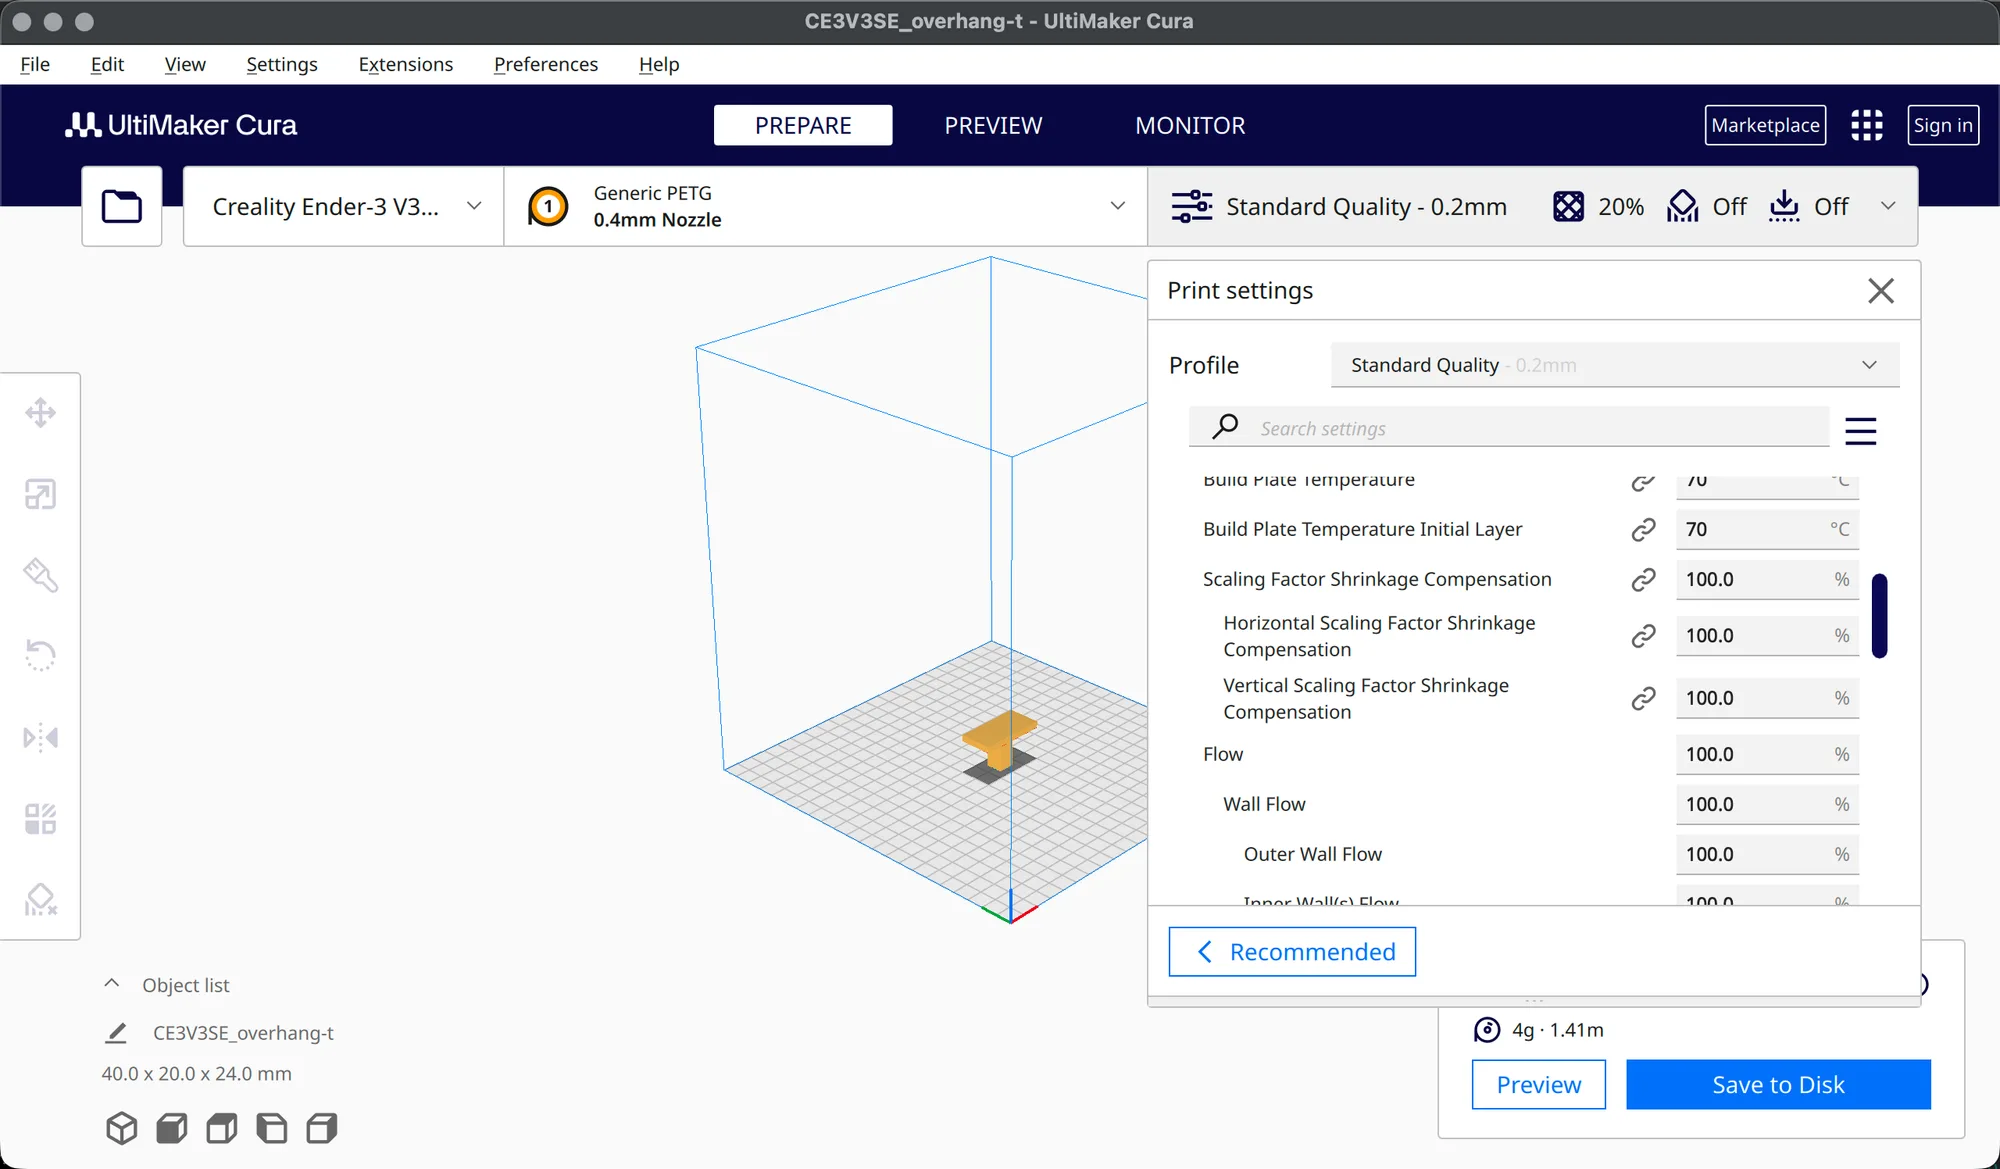Click the Flow percentage value field
2000x1169 pixels.
(x=1767, y=754)
